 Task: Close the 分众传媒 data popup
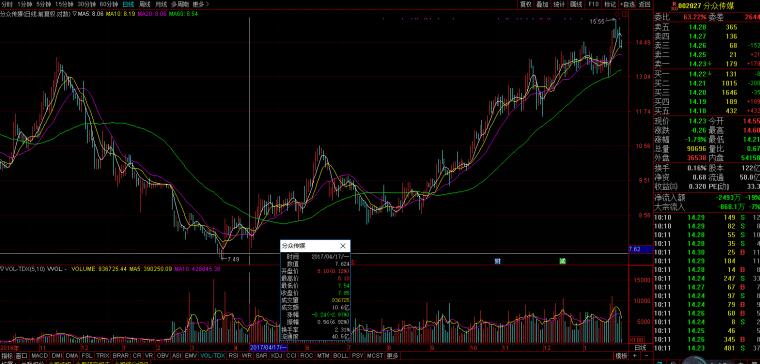[x=343, y=246]
